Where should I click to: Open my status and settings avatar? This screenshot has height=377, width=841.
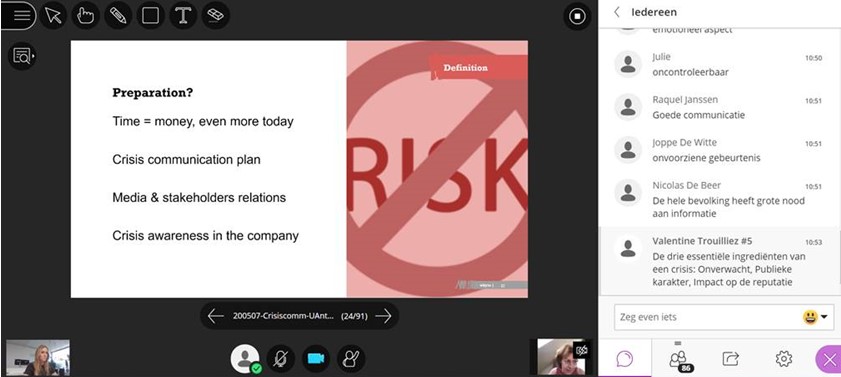pos(245,358)
